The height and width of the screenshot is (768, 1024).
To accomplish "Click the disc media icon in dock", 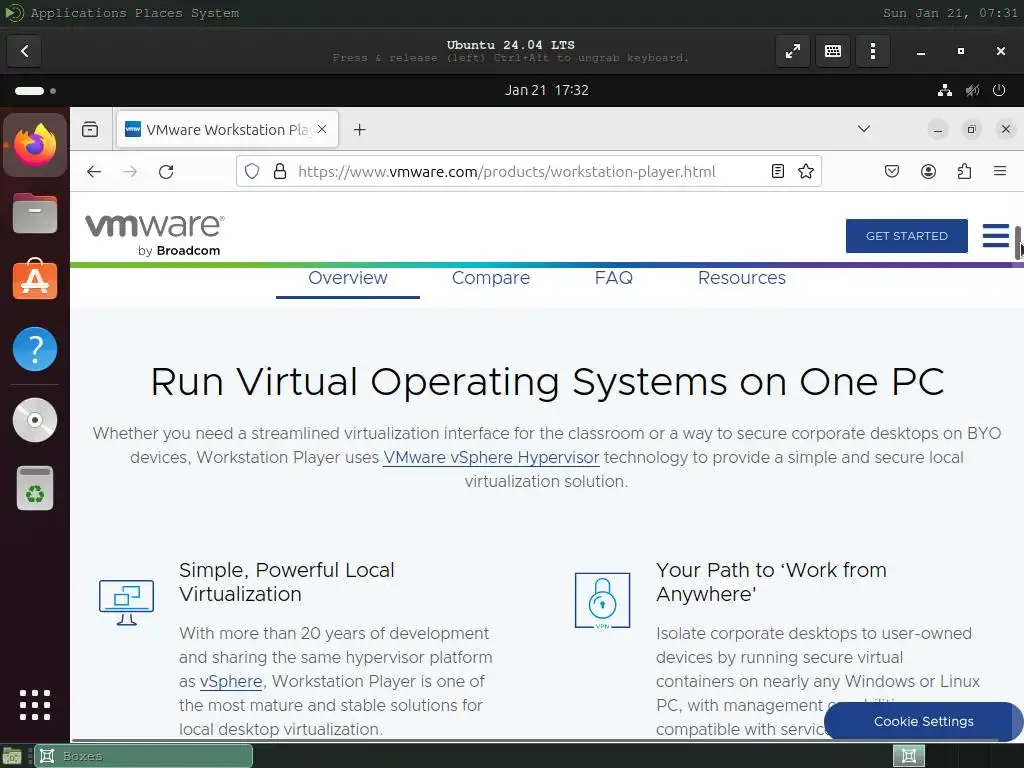I will (x=35, y=420).
